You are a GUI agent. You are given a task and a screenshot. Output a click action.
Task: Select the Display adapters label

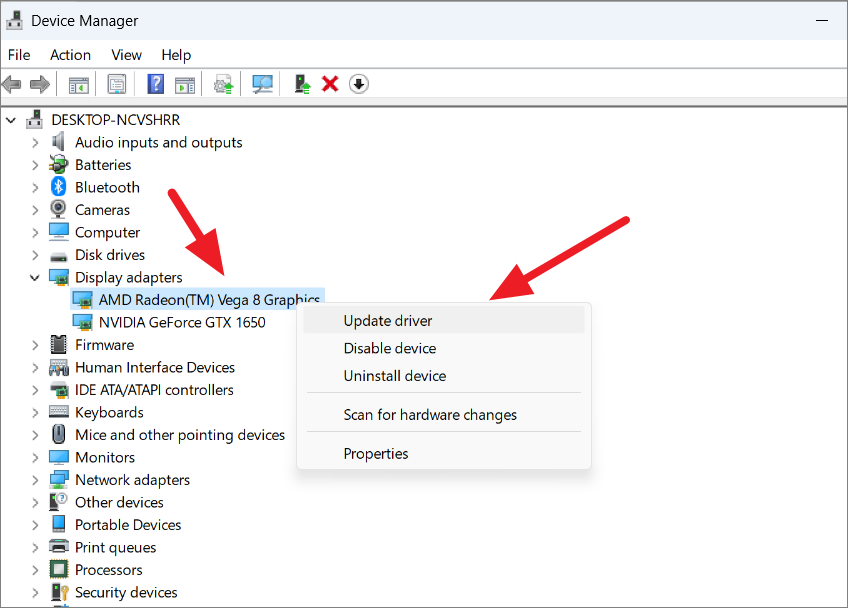(129, 277)
